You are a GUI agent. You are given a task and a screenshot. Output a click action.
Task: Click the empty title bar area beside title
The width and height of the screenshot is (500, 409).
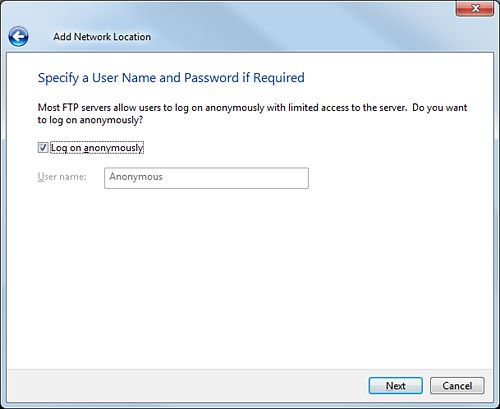pyautogui.click(x=300, y=33)
